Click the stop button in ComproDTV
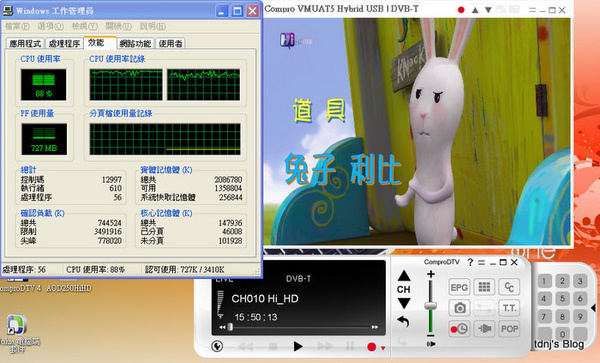Viewport: 600px width, 363px height. (273, 347)
